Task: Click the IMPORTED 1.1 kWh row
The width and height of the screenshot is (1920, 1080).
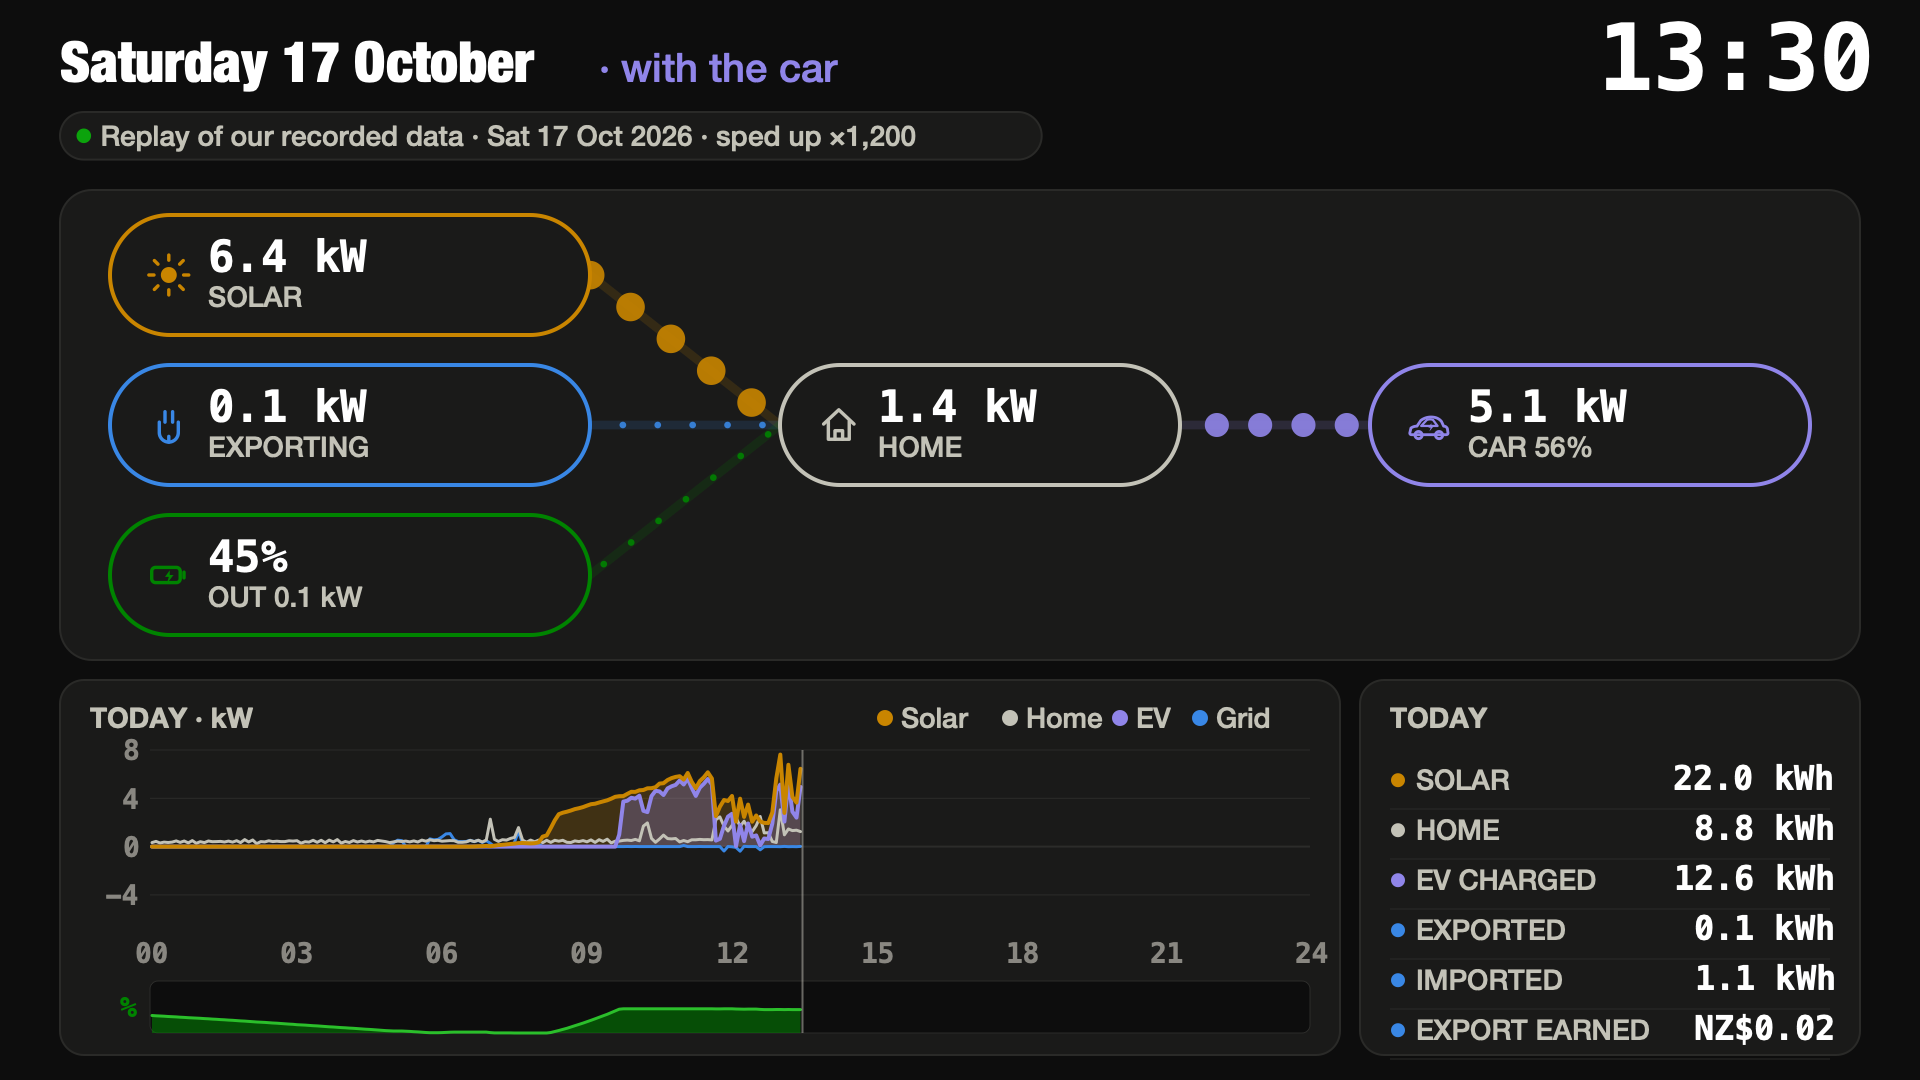Action: pyautogui.click(x=1611, y=980)
